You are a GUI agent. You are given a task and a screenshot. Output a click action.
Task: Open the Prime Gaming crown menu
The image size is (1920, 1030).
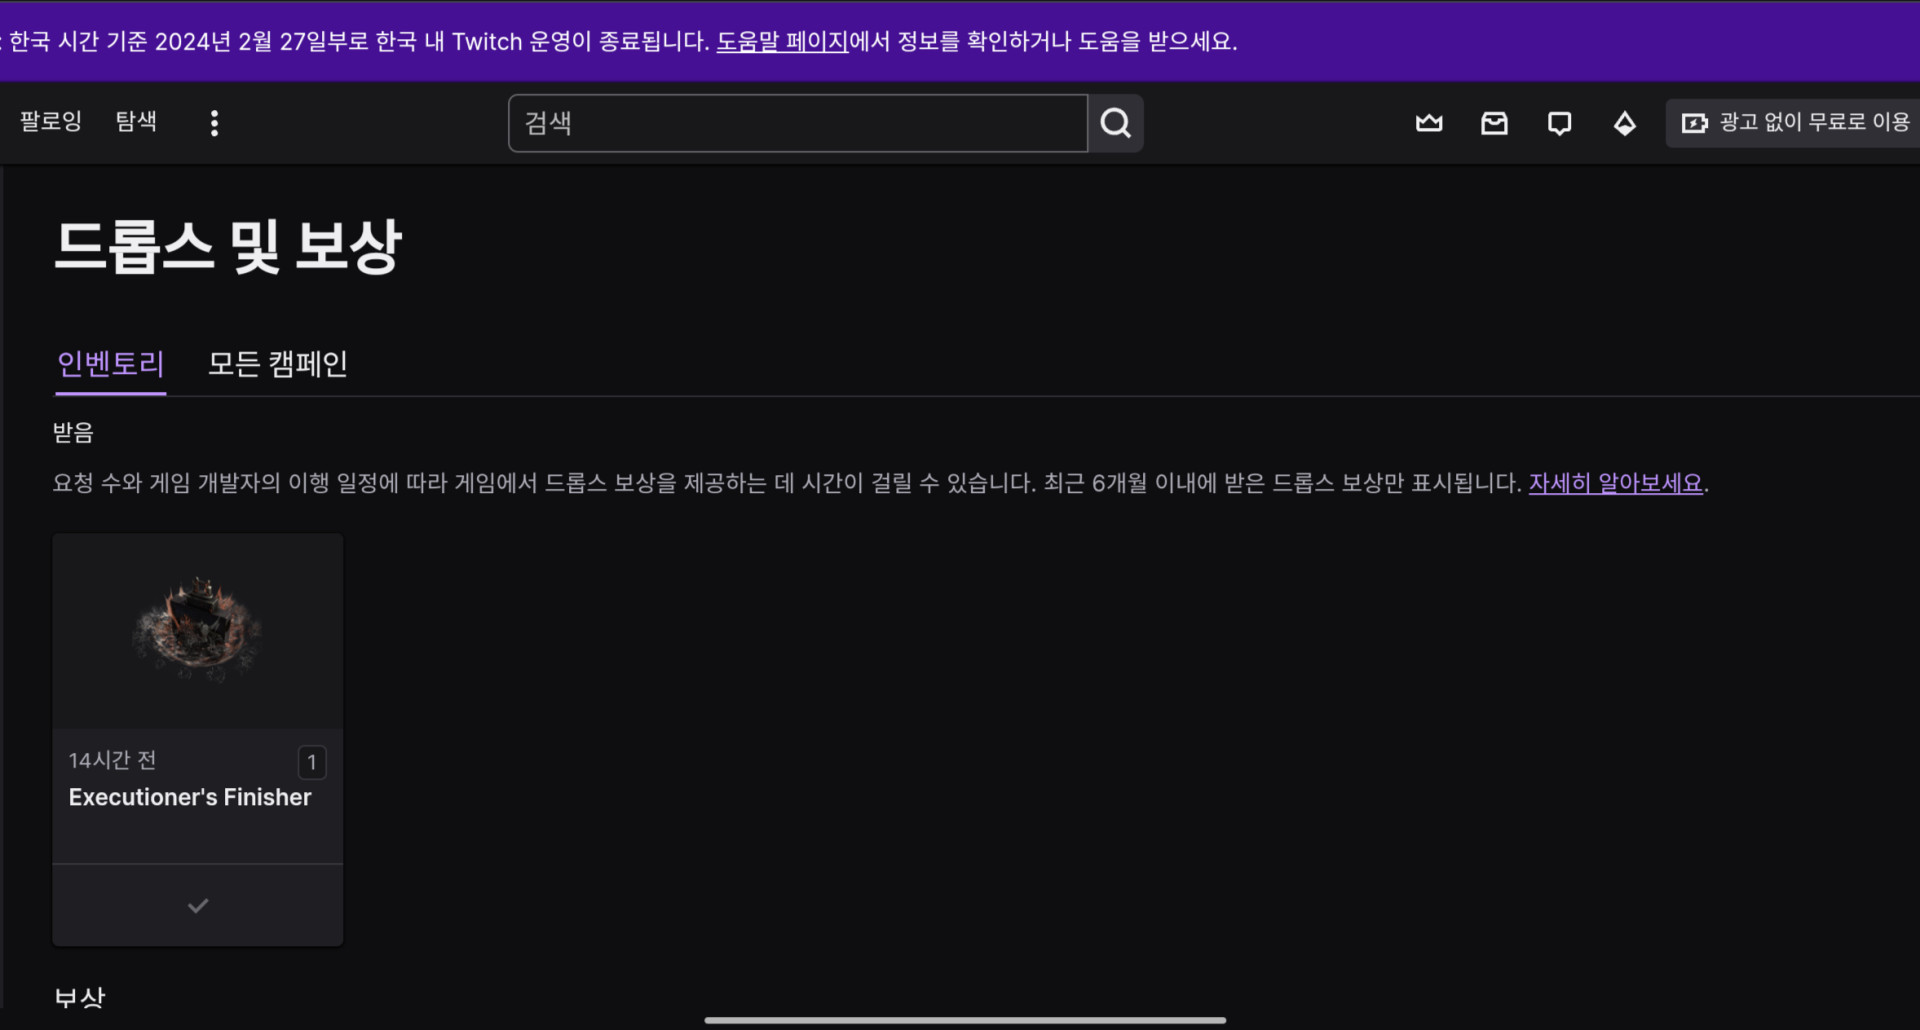click(x=1428, y=123)
